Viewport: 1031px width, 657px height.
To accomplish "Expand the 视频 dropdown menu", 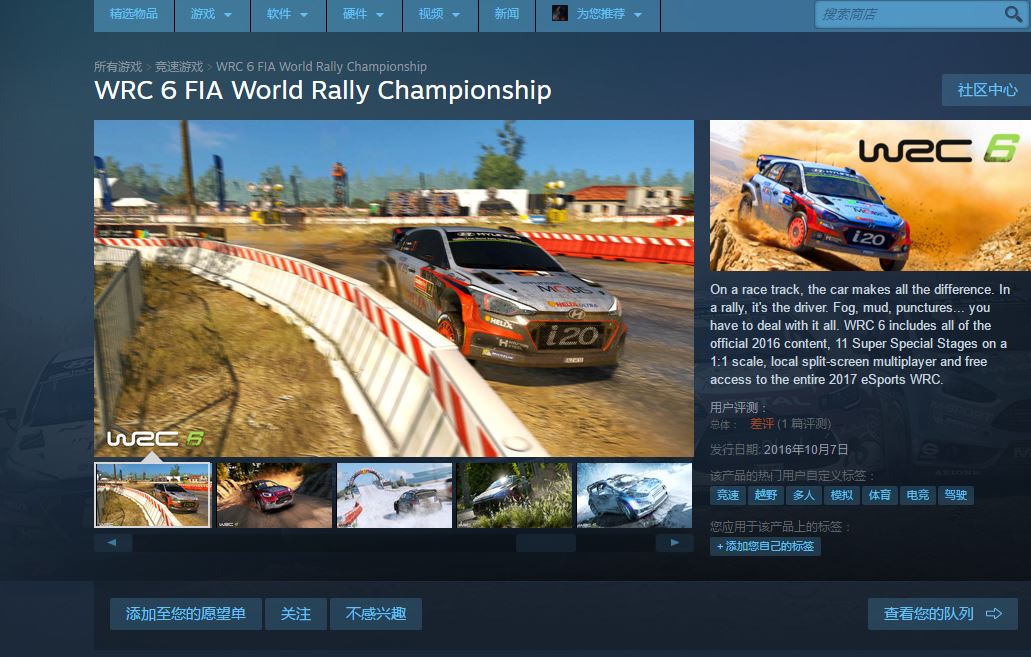I will tap(440, 14).
